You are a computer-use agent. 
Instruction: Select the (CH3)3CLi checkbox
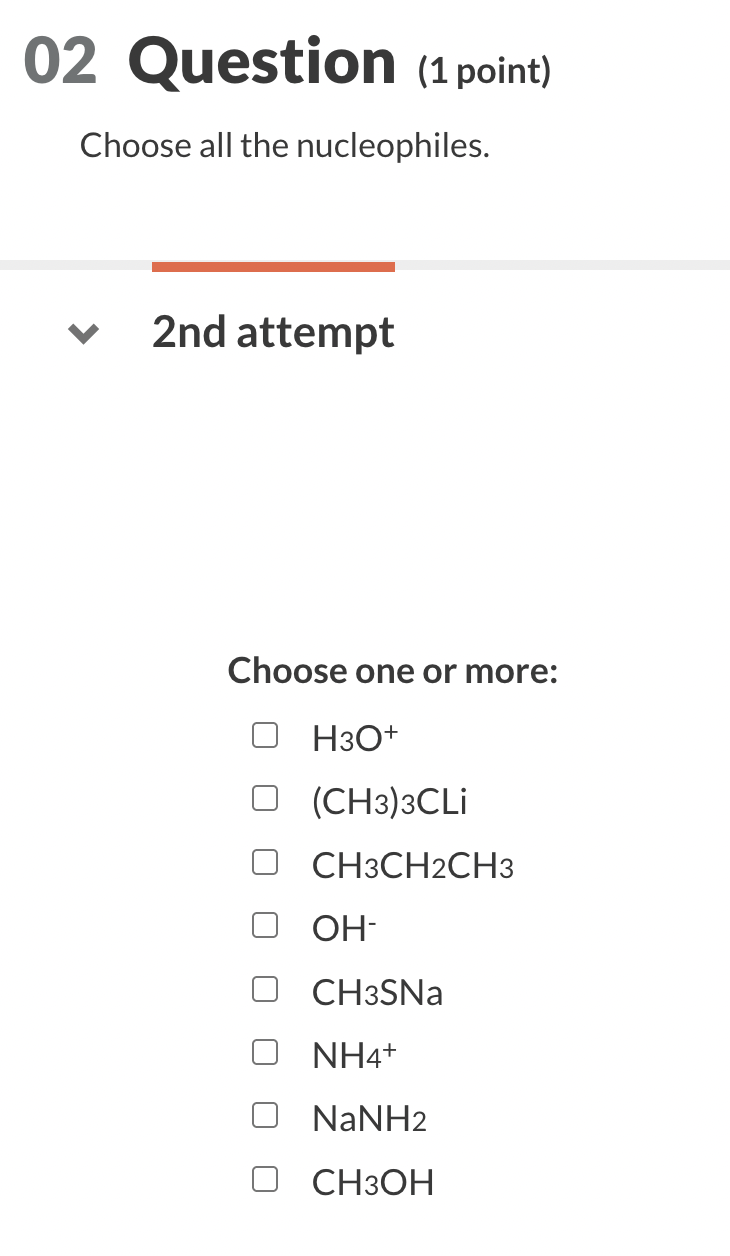[x=265, y=798]
